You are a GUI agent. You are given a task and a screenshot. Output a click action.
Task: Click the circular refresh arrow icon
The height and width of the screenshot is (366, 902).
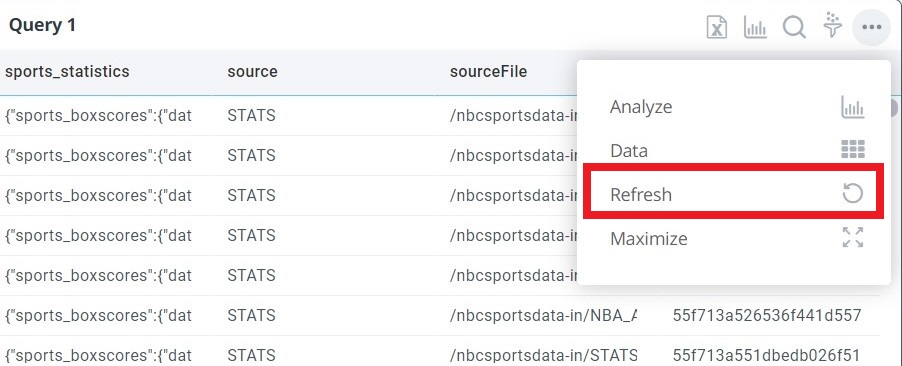[853, 194]
